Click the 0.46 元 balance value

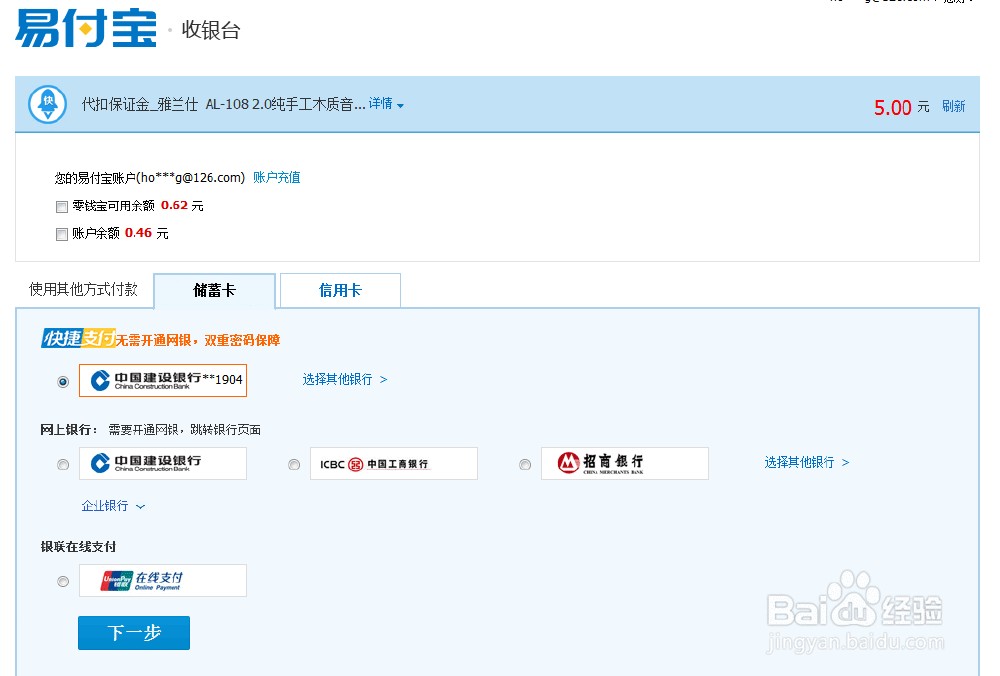click(x=147, y=233)
